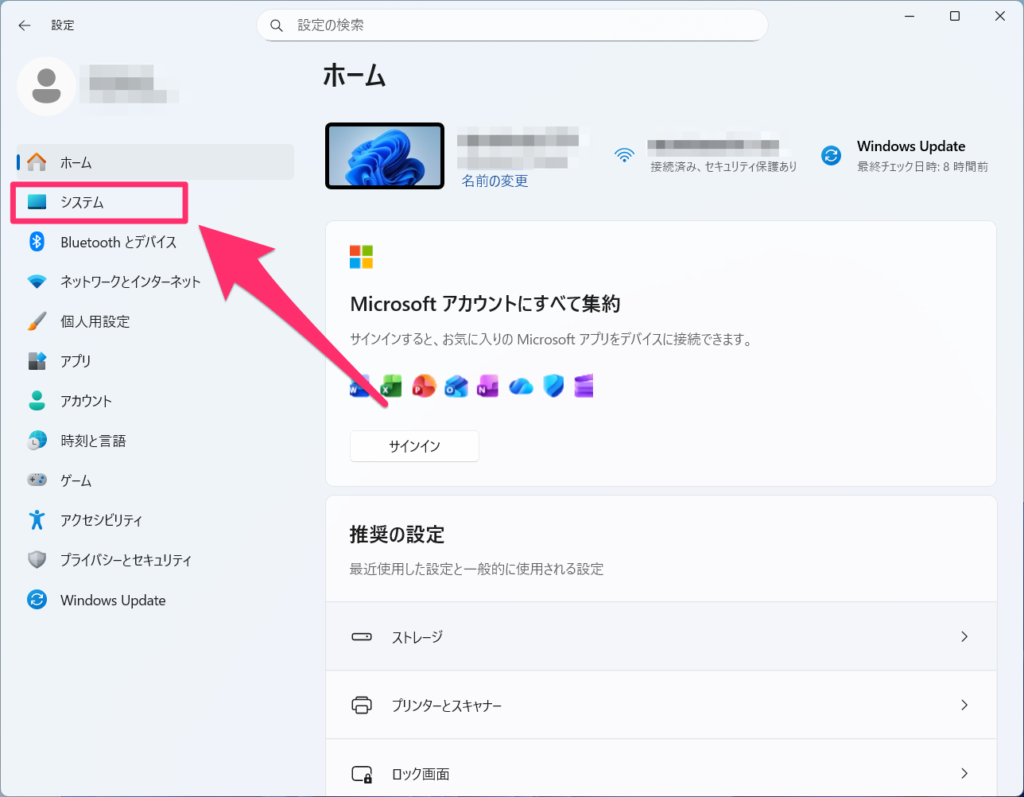
Task: Click the Accounts person icon
Action: (x=37, y=401)
